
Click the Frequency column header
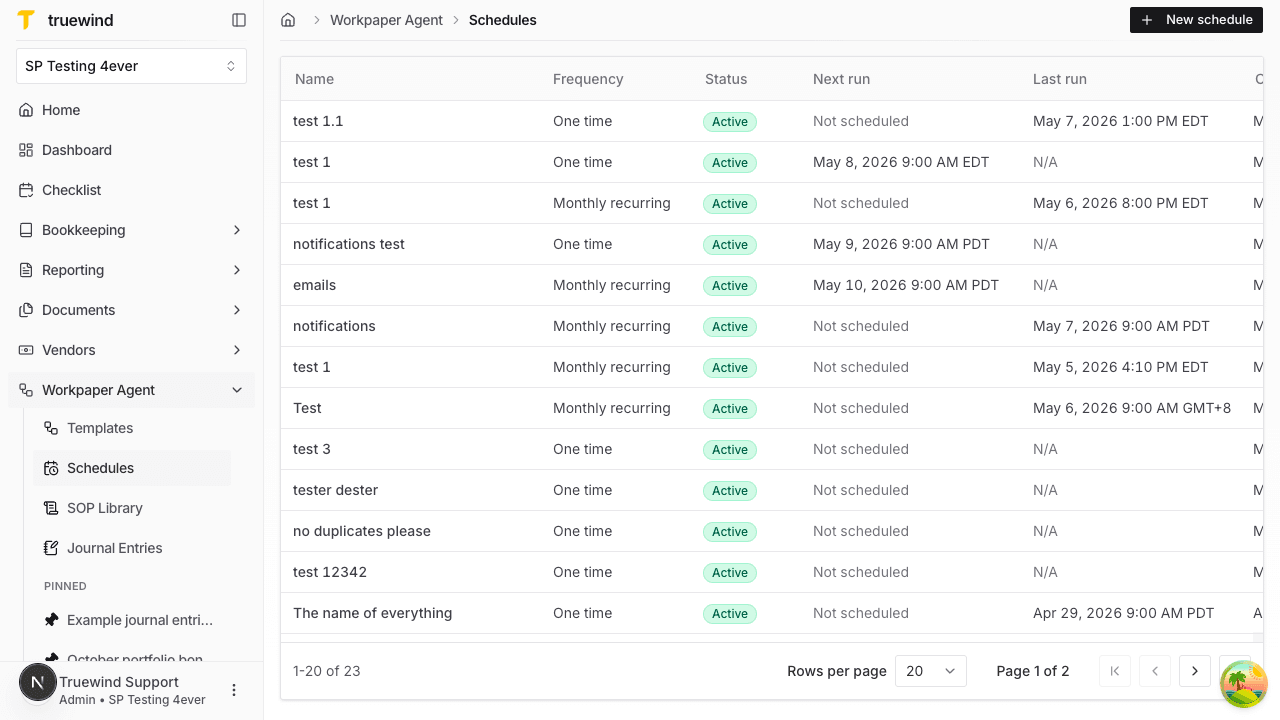[x=588, y=79]
